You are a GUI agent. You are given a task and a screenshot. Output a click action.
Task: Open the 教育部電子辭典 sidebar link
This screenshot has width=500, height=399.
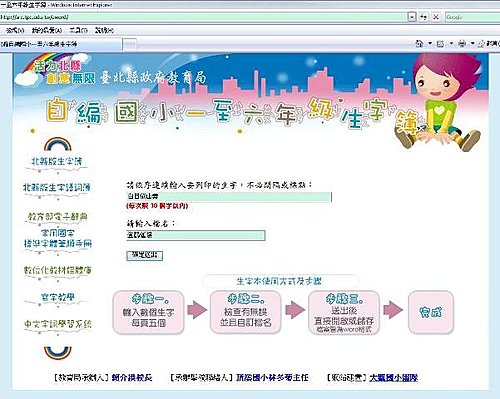click(57, 216)
